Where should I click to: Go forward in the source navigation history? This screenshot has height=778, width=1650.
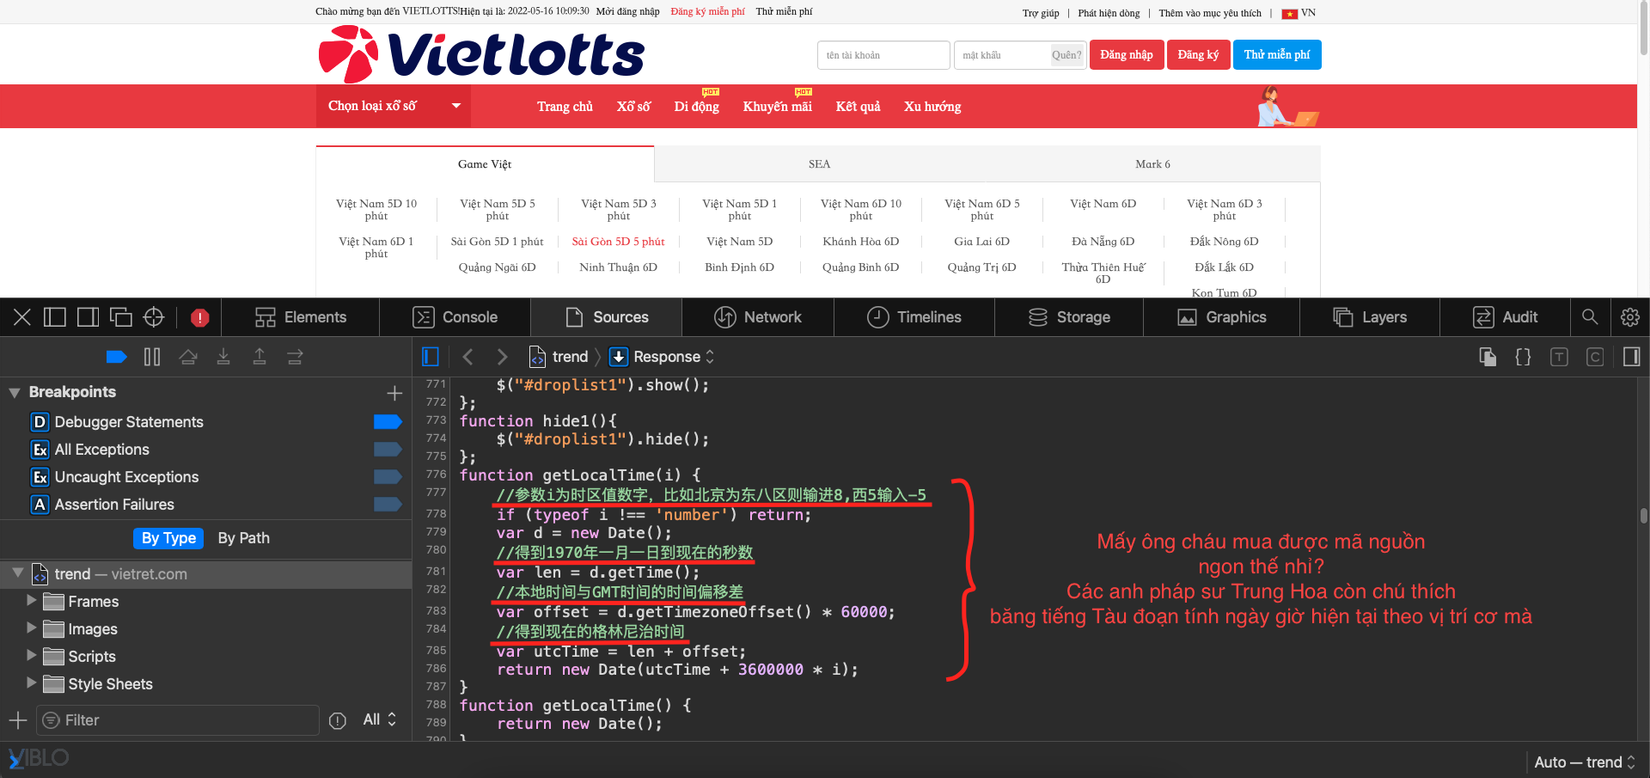502,357
